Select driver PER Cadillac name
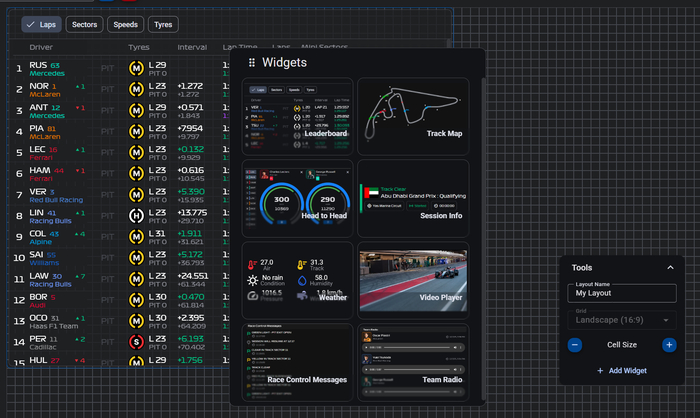 tap(43, 343)
